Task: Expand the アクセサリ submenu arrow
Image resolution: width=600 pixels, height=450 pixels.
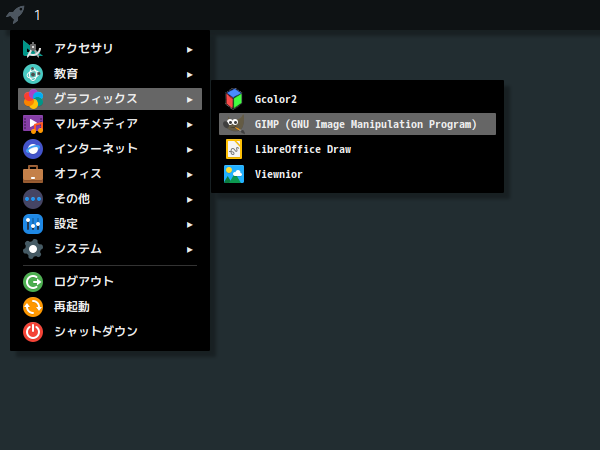Action: coord(189,50)
